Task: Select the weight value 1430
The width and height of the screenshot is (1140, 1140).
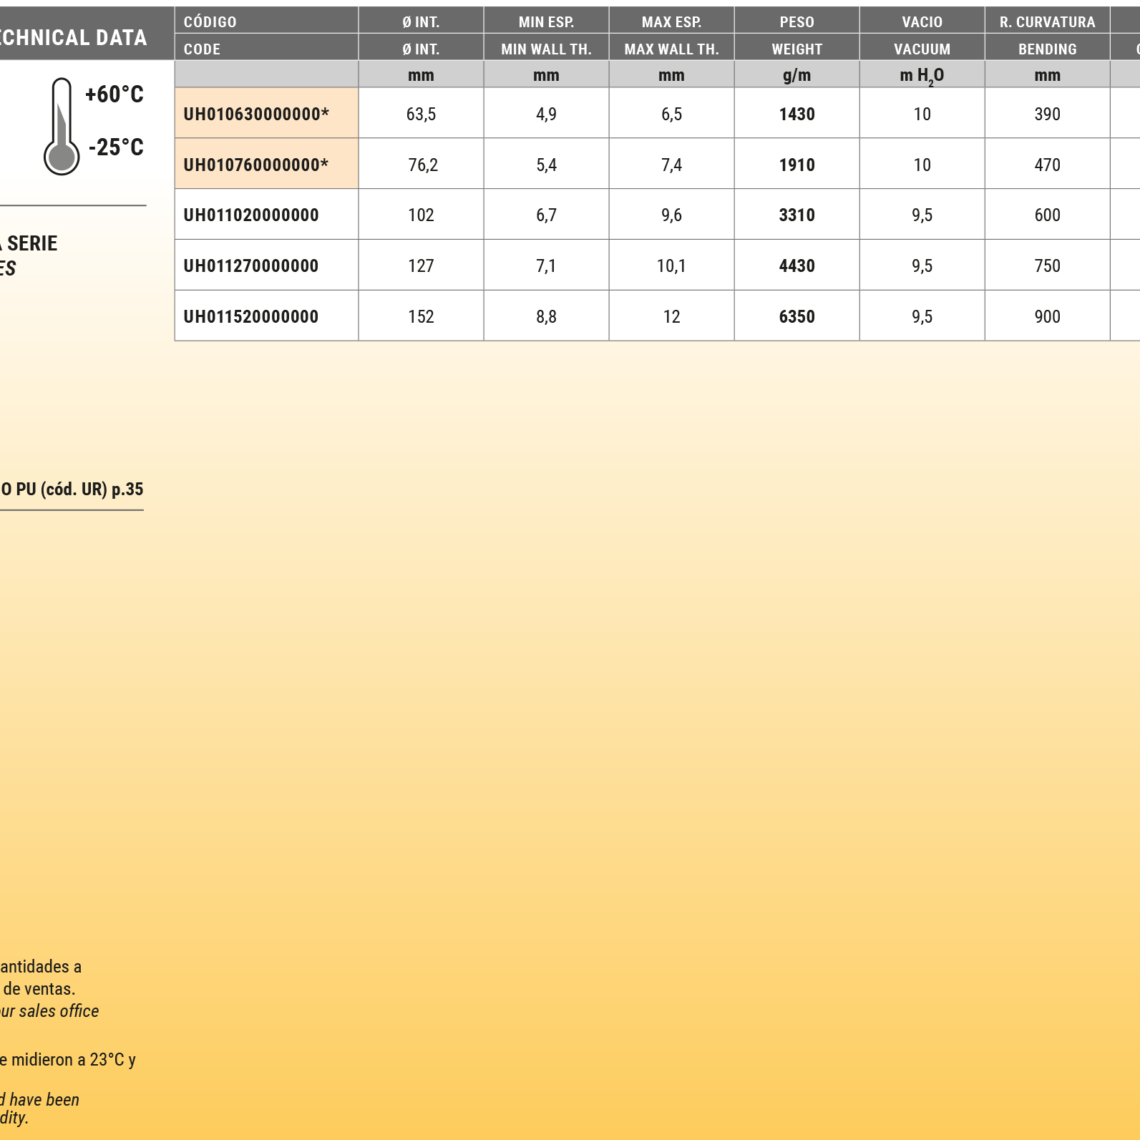Action: (x=796, y=114)
